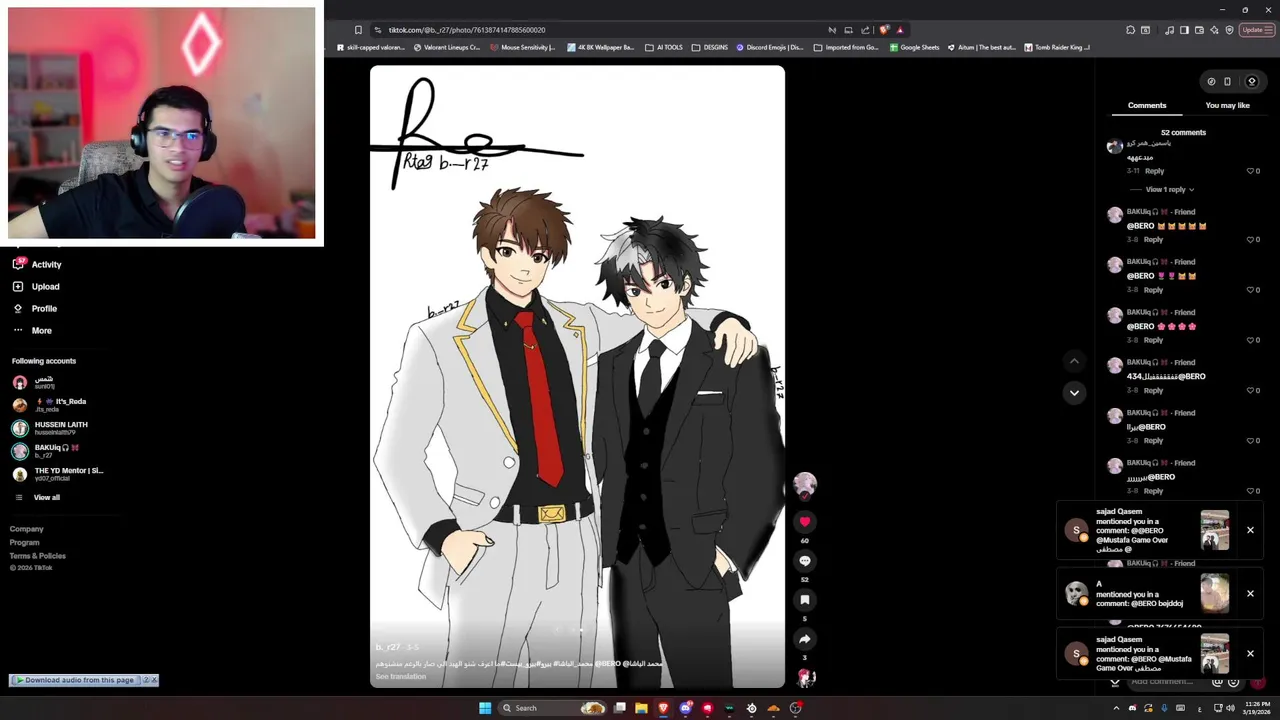This screenshot has width=1280, height=720.
Task: Open the browser Extensions puzzle icon
Action: (x=1129, y=30)
